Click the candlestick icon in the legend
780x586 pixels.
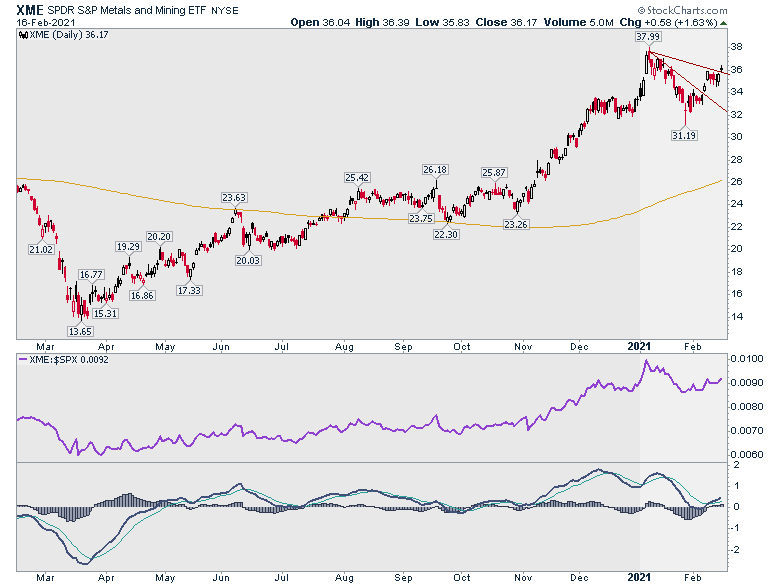click(x=23, y=35)
